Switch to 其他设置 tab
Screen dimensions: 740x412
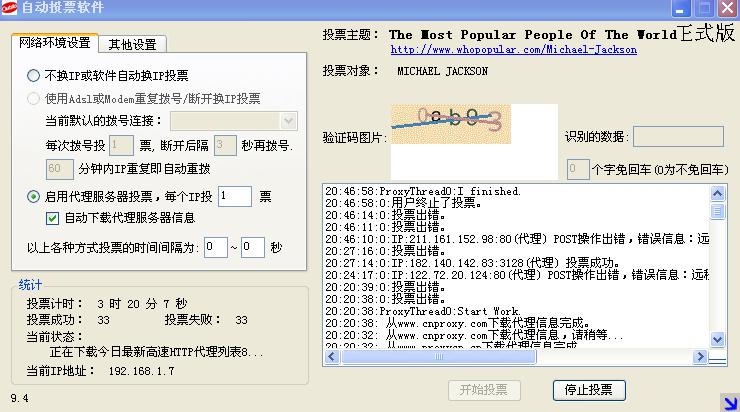click(133, 44)
